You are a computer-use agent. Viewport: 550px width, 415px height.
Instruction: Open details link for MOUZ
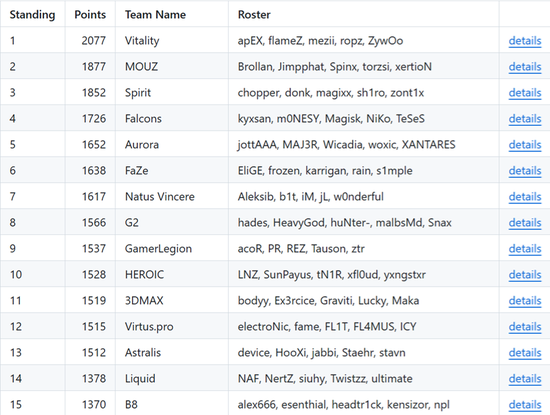point(525,67)
